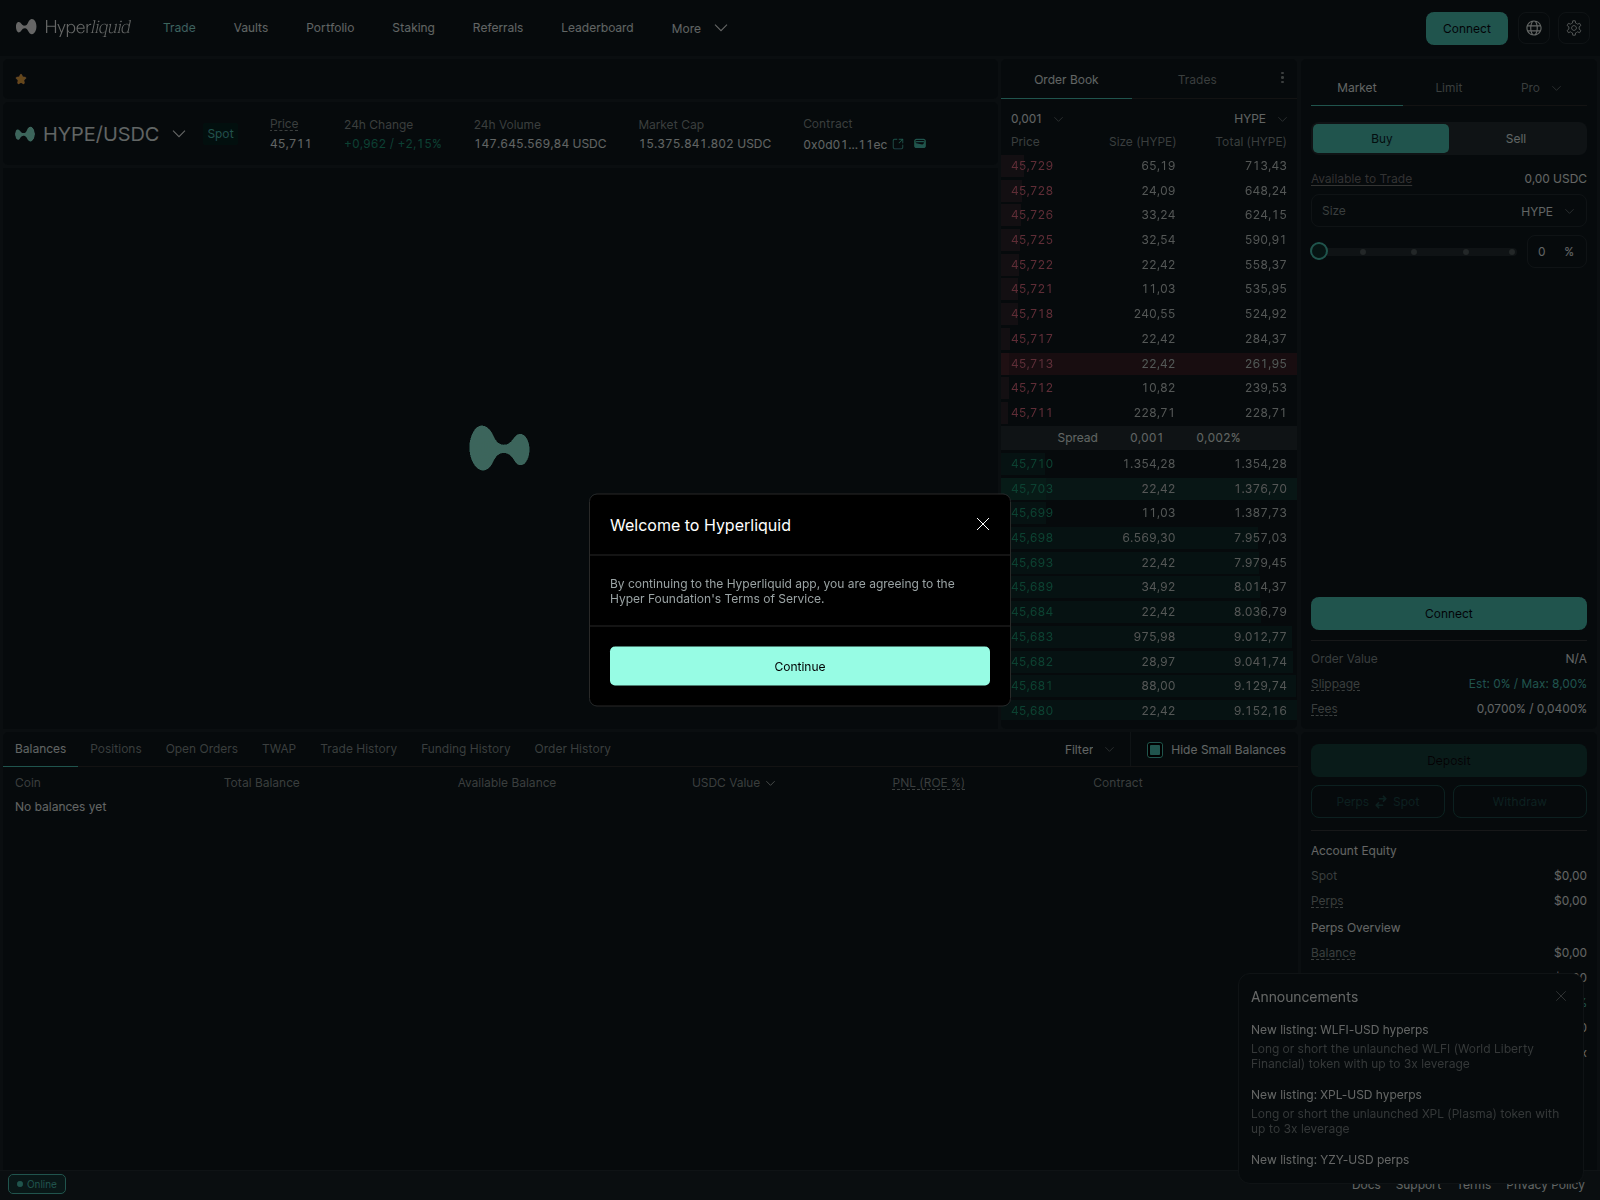The height and width of the screenshot is (1200, 1600).
Task: Click the Available to Trade label
Action: pyautogui.click(x=1361, y=179)
